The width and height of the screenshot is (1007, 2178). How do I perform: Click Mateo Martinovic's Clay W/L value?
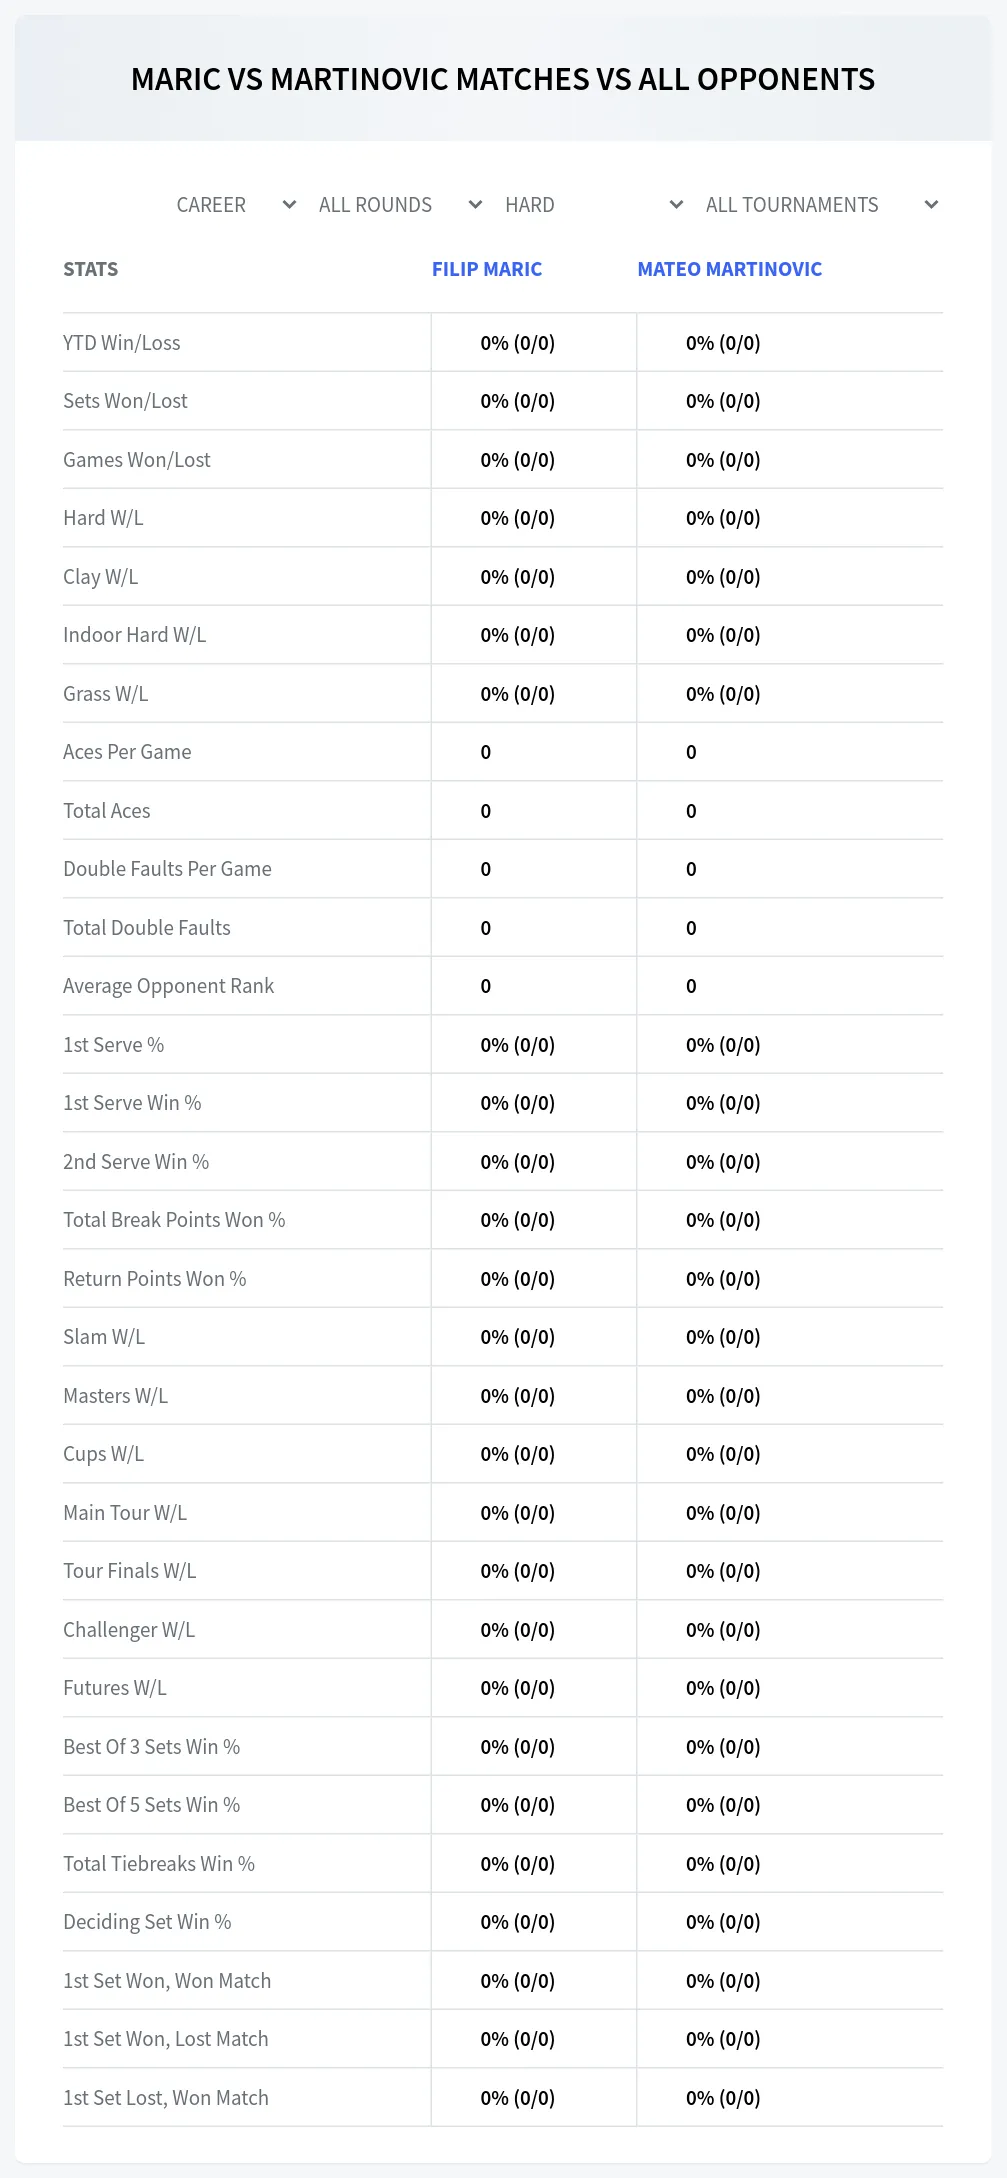[723, 577]
